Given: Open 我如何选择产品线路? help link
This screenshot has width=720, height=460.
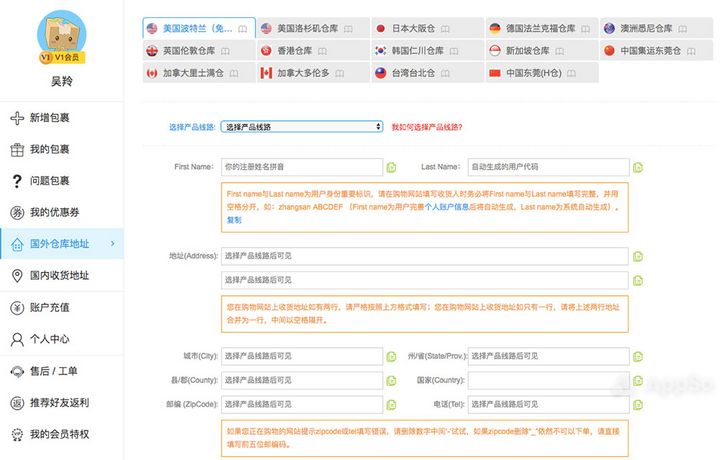Looking at the screenshot, I should point(427,127).
